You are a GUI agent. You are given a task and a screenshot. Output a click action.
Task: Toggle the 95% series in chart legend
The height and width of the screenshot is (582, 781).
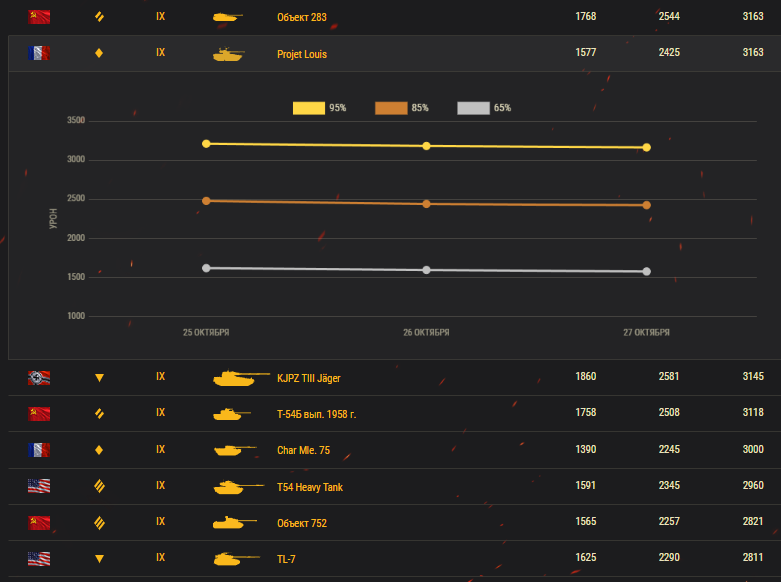coord(319,108)
